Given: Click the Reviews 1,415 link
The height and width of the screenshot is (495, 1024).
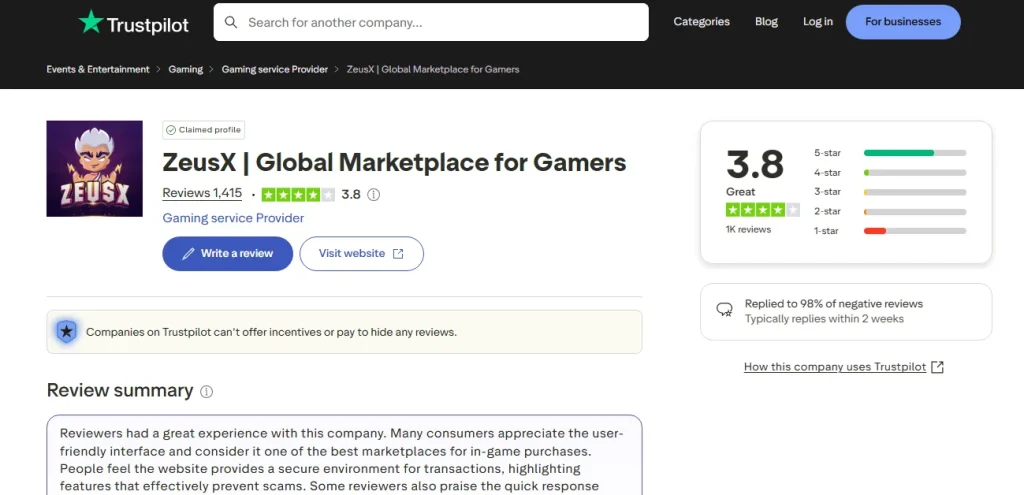Looking at the screenshot, I should coord(202,193).
